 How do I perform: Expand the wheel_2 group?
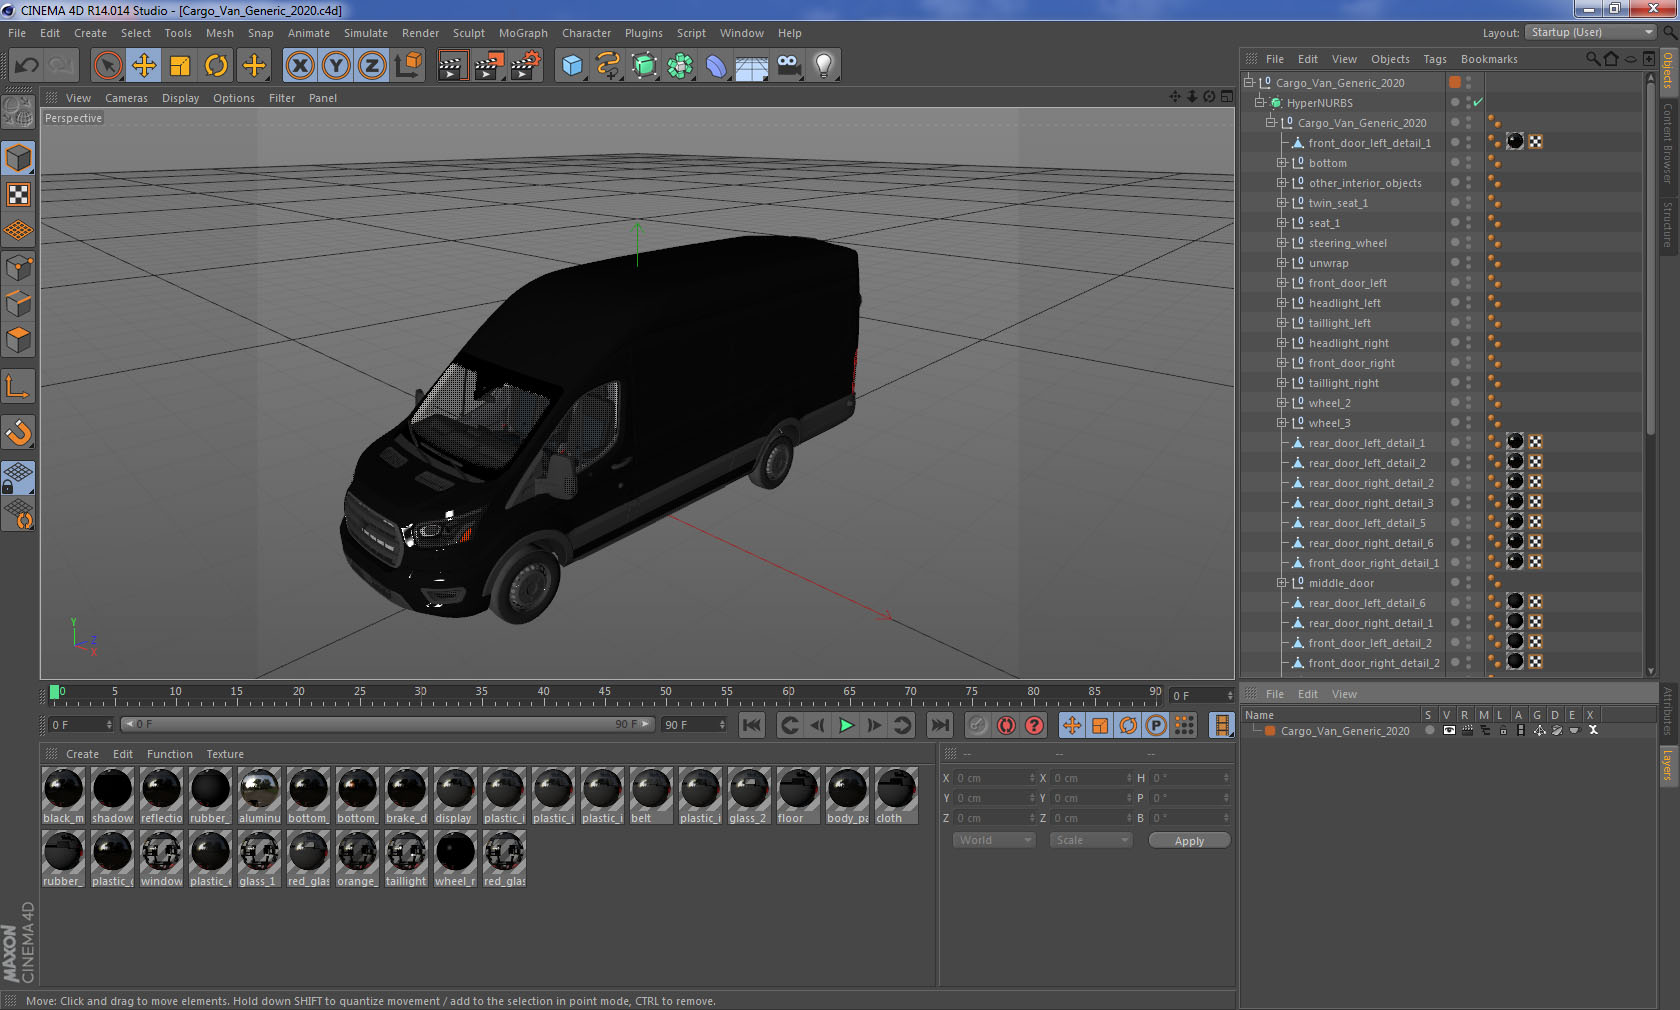pos(1282,402)
